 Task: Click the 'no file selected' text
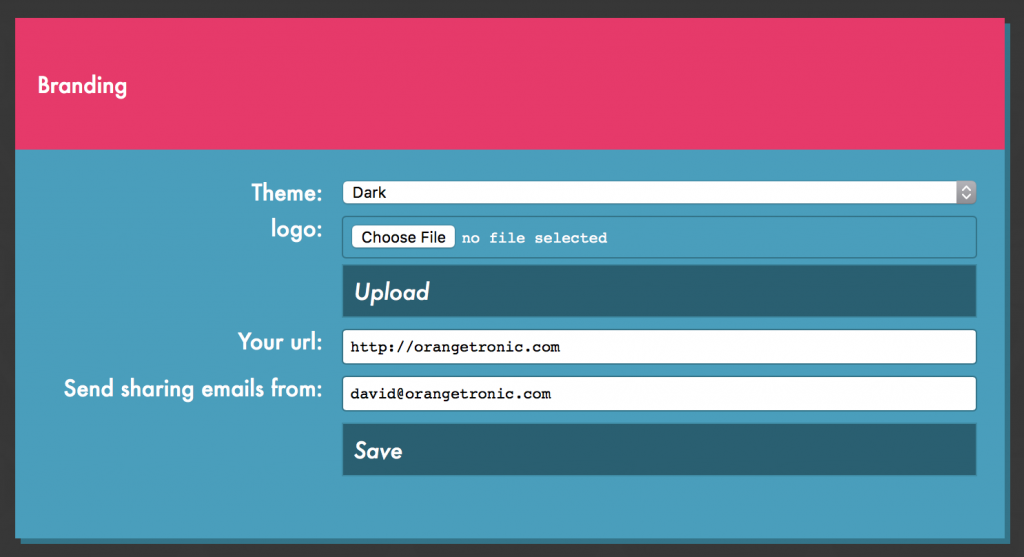[534, 238]
